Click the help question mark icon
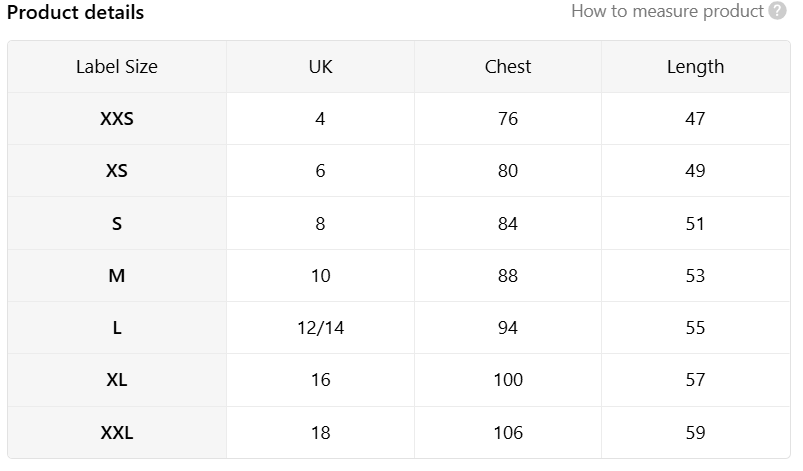The height and width of the screenshot is (471, 803). 777,11
